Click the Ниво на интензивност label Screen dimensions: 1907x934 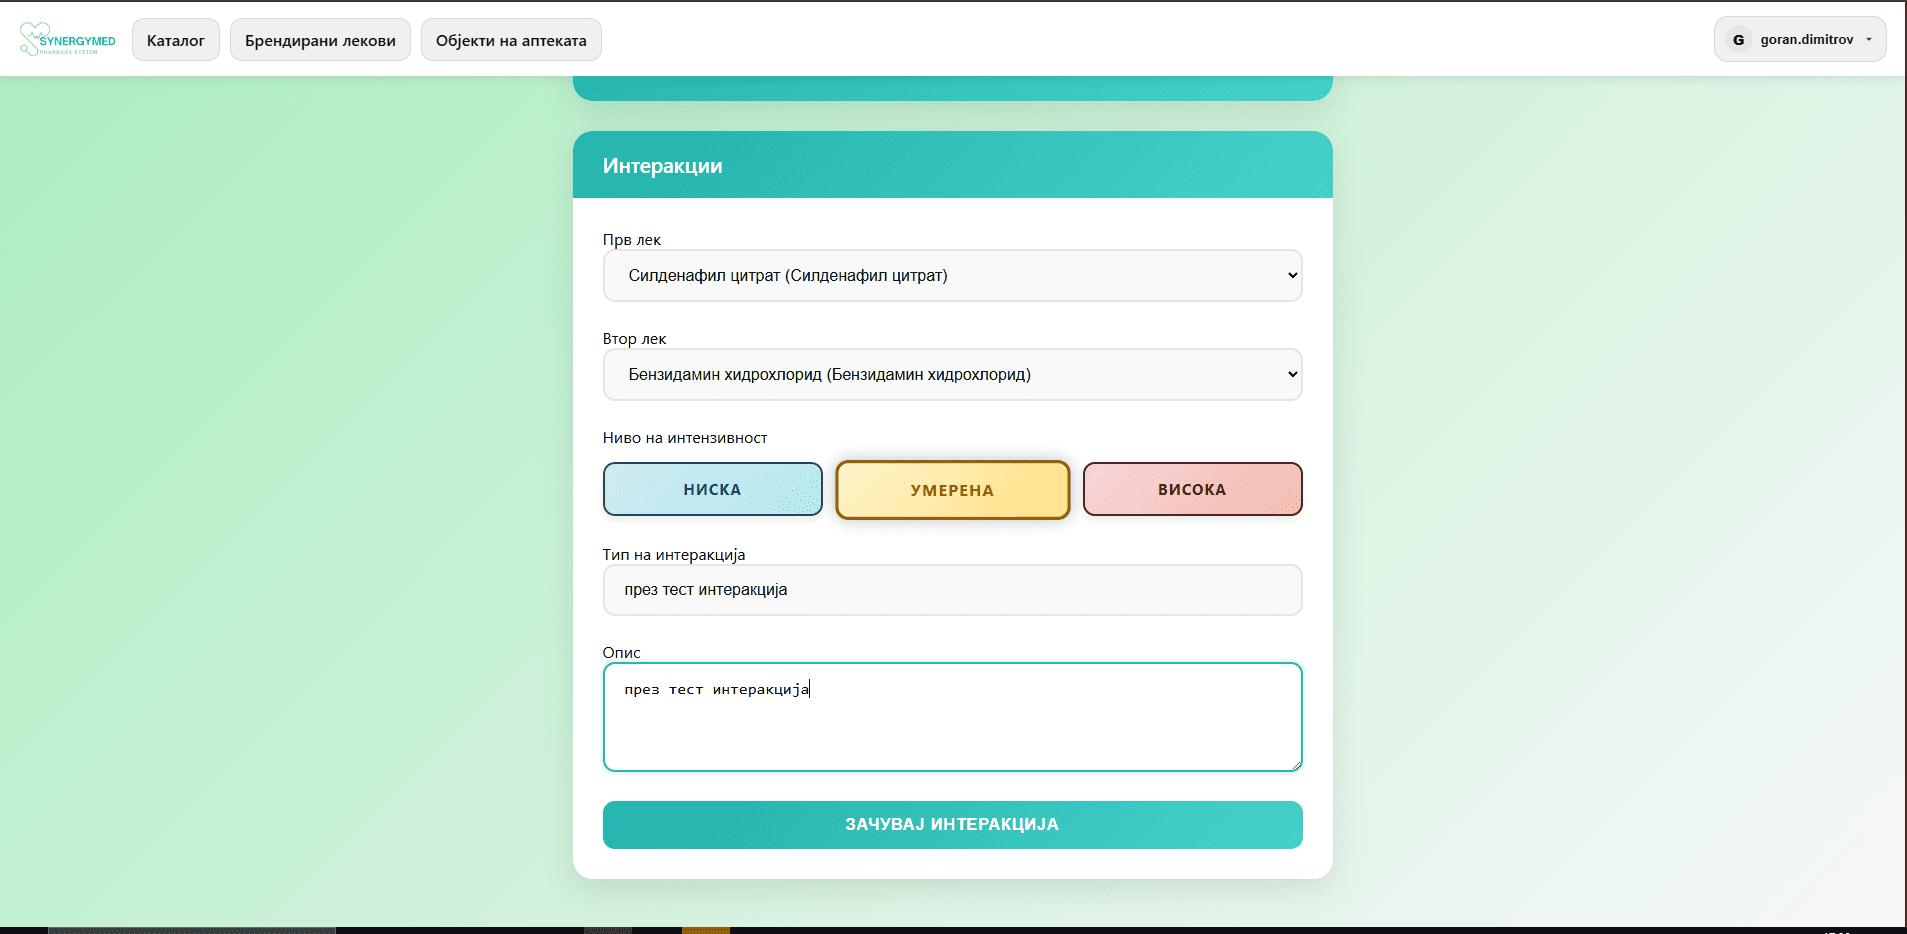(685, 438)
